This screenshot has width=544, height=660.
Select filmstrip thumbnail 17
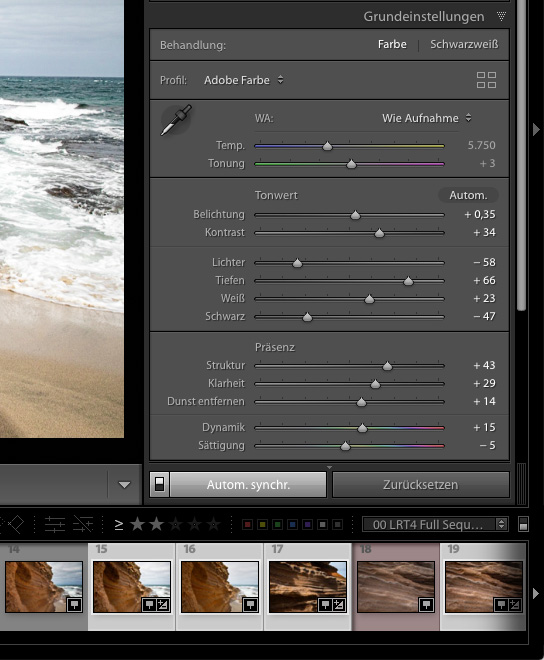pyautogui.click(x=308, y=586)
